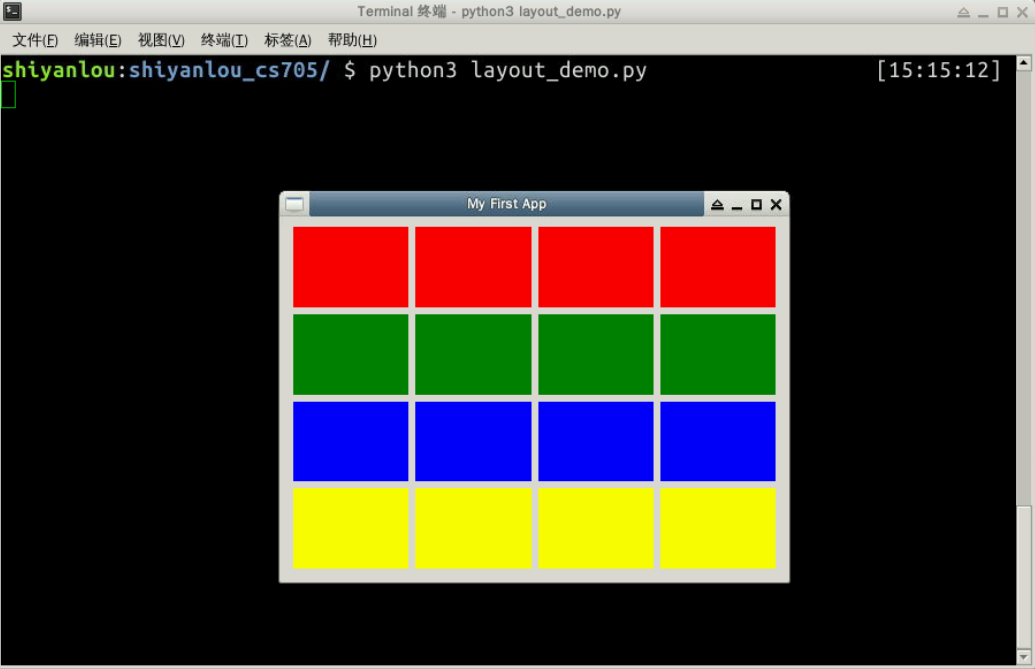Screen dimensions: 1035x669
Task: Maximize the My First App window
Action: click(x=756, y=205)
